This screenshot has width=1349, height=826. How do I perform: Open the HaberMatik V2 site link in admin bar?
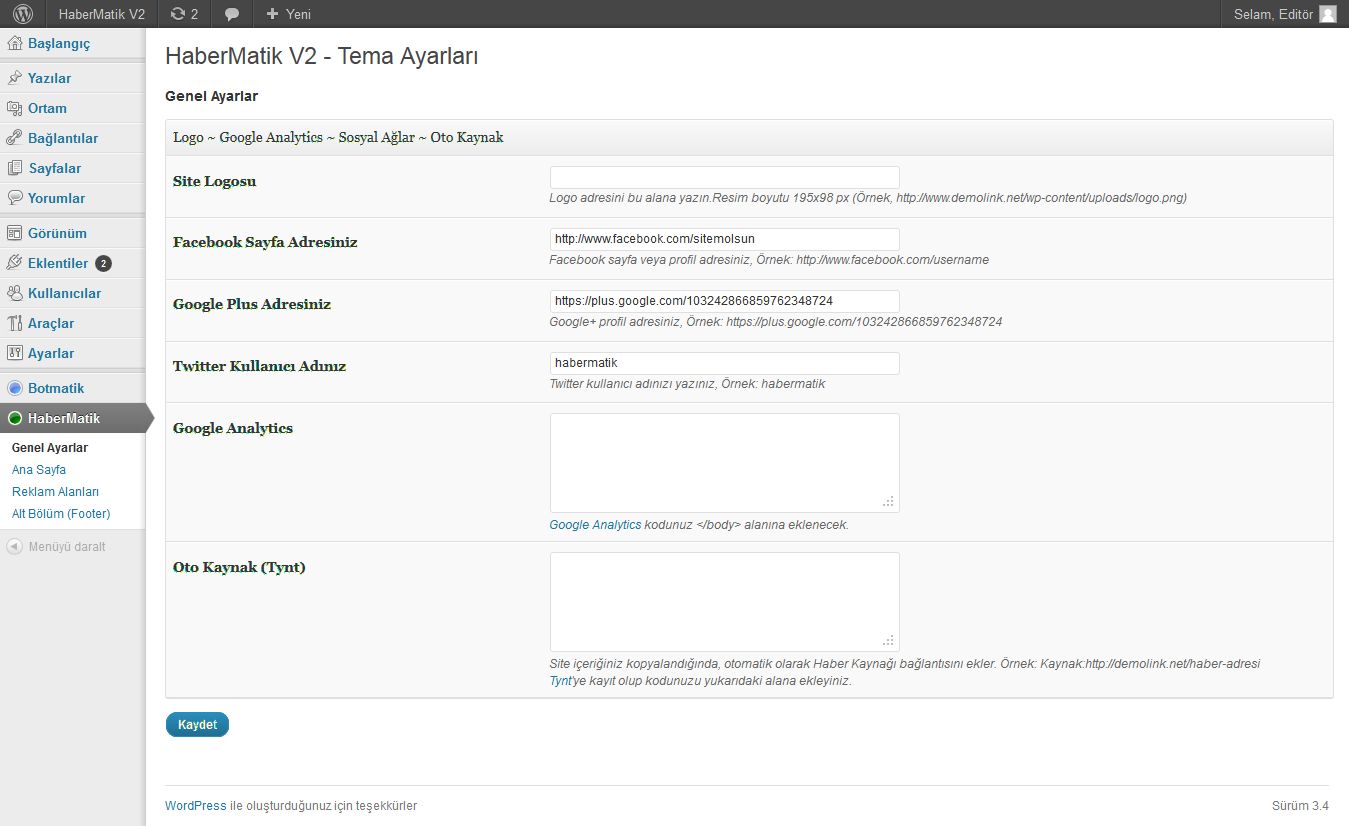pos(102,14)
